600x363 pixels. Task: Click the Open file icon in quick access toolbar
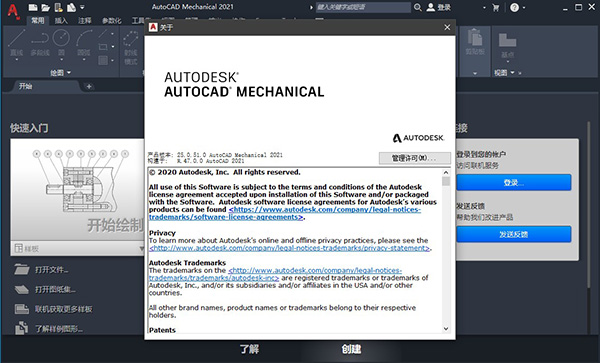click(x=46, y=7)
